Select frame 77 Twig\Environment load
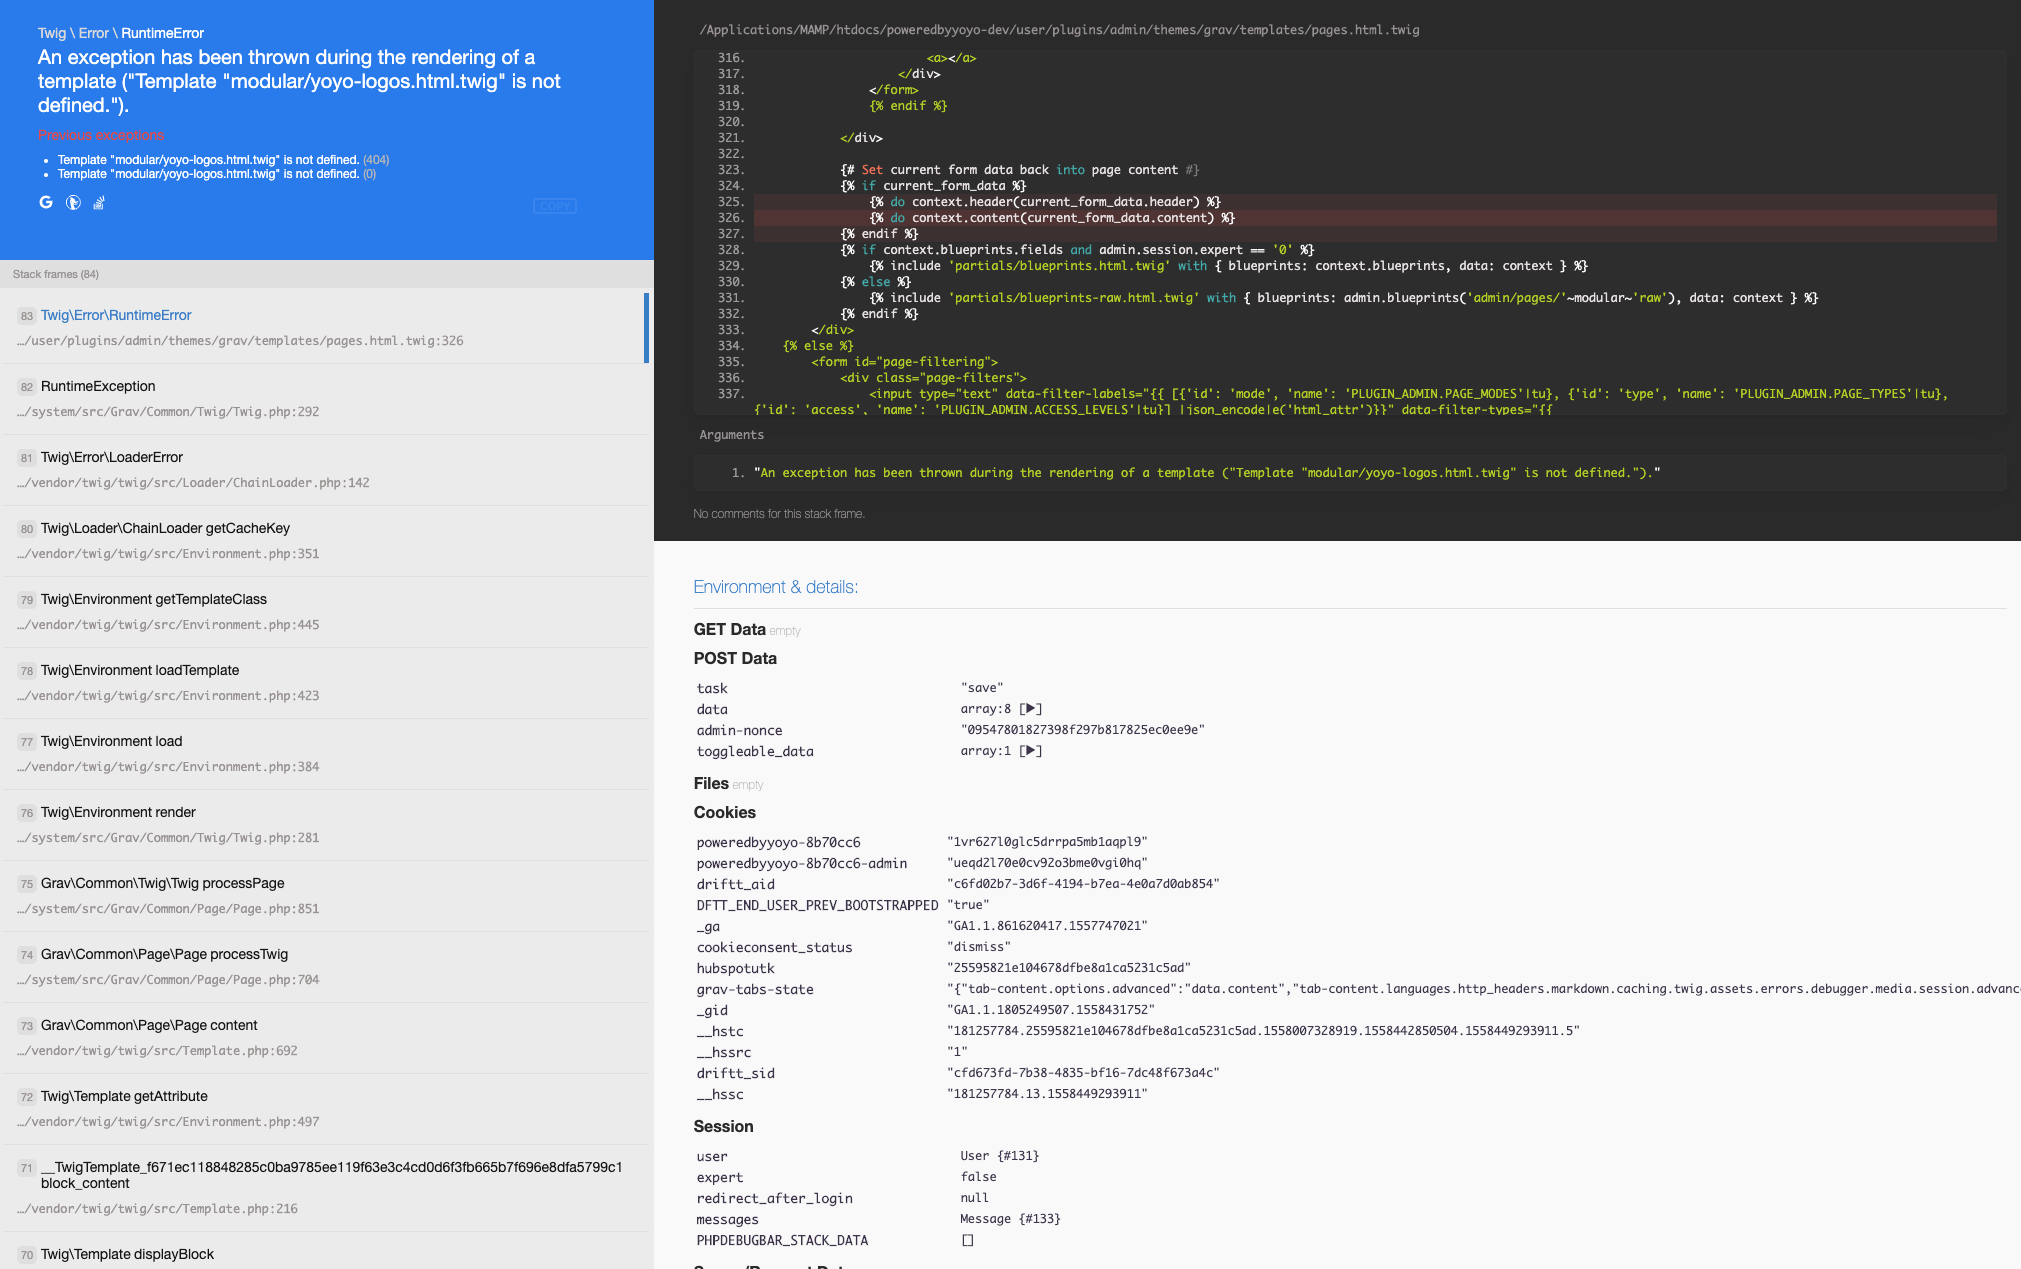Screen dimensions: 2021x1269 325,754
